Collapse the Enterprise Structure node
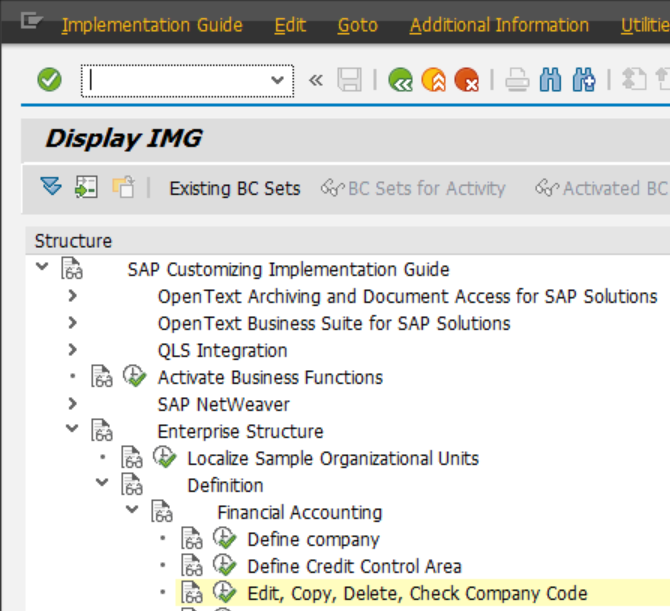Viewport: 670px width, 611px height. pos(72,428)
